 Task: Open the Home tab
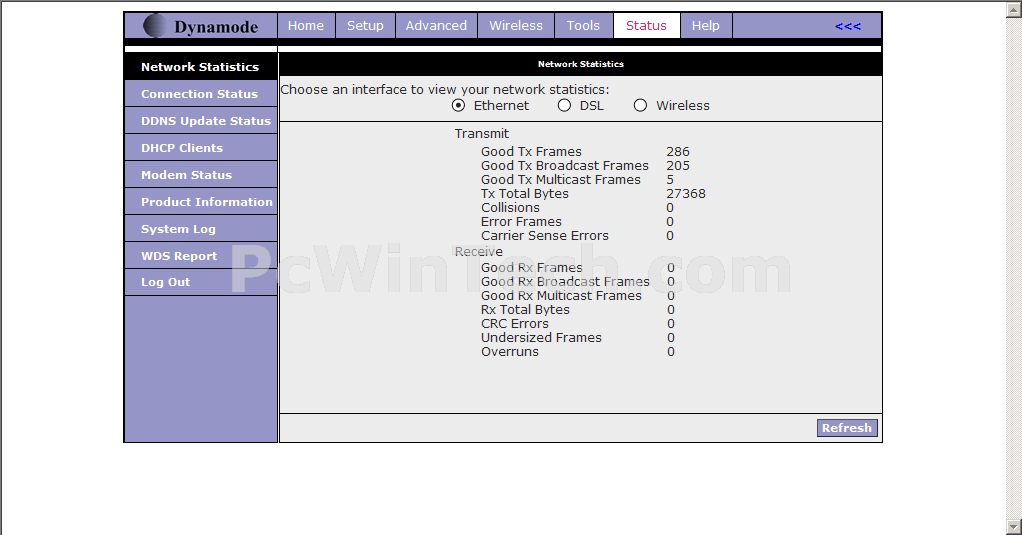[306, 25]
